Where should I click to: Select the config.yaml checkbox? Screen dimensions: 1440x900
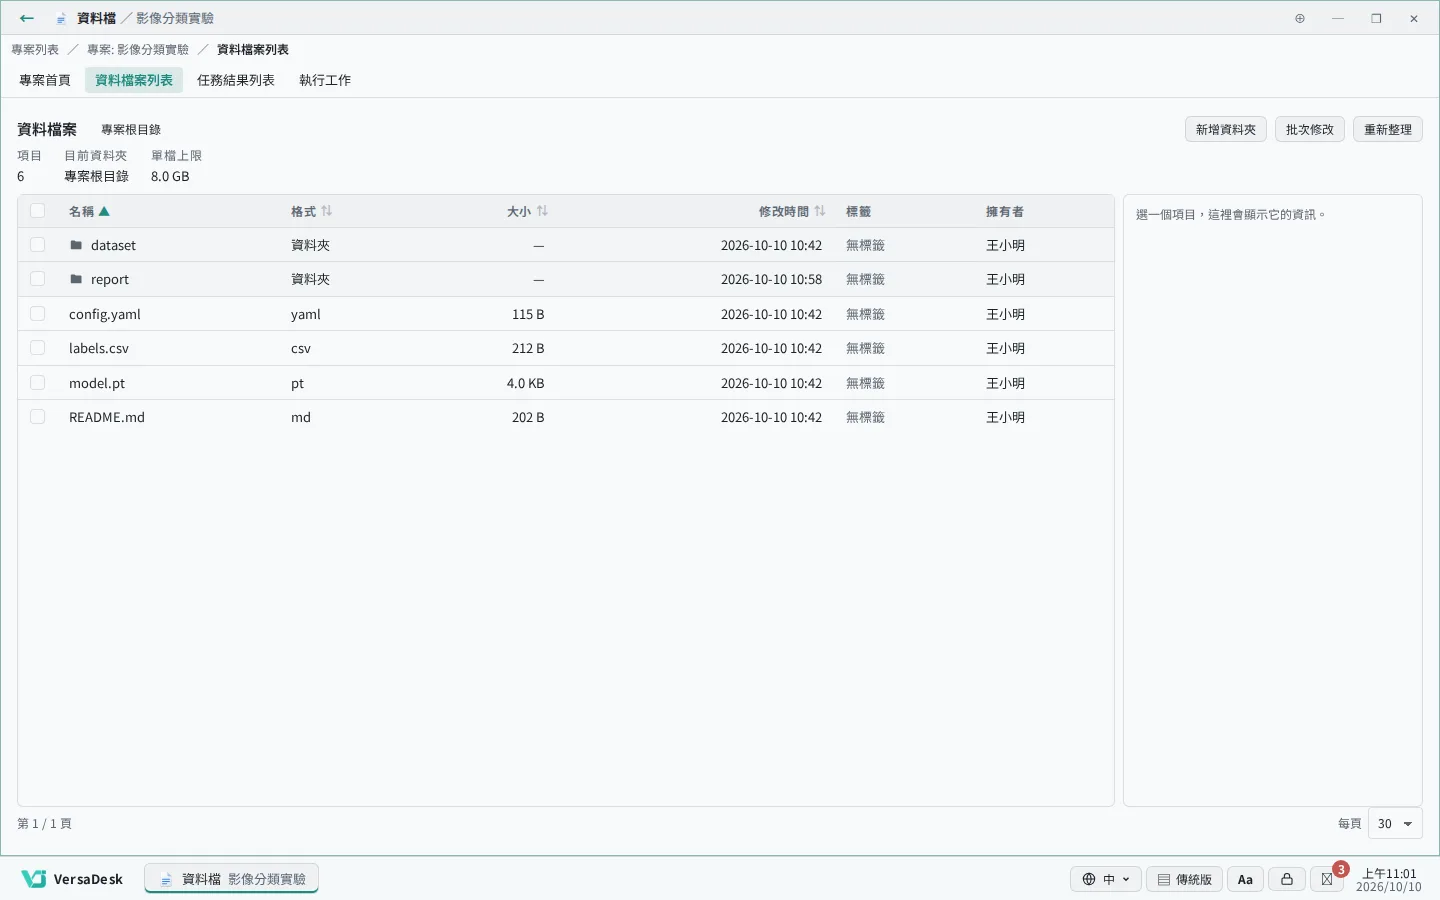[x=37, y=314]
